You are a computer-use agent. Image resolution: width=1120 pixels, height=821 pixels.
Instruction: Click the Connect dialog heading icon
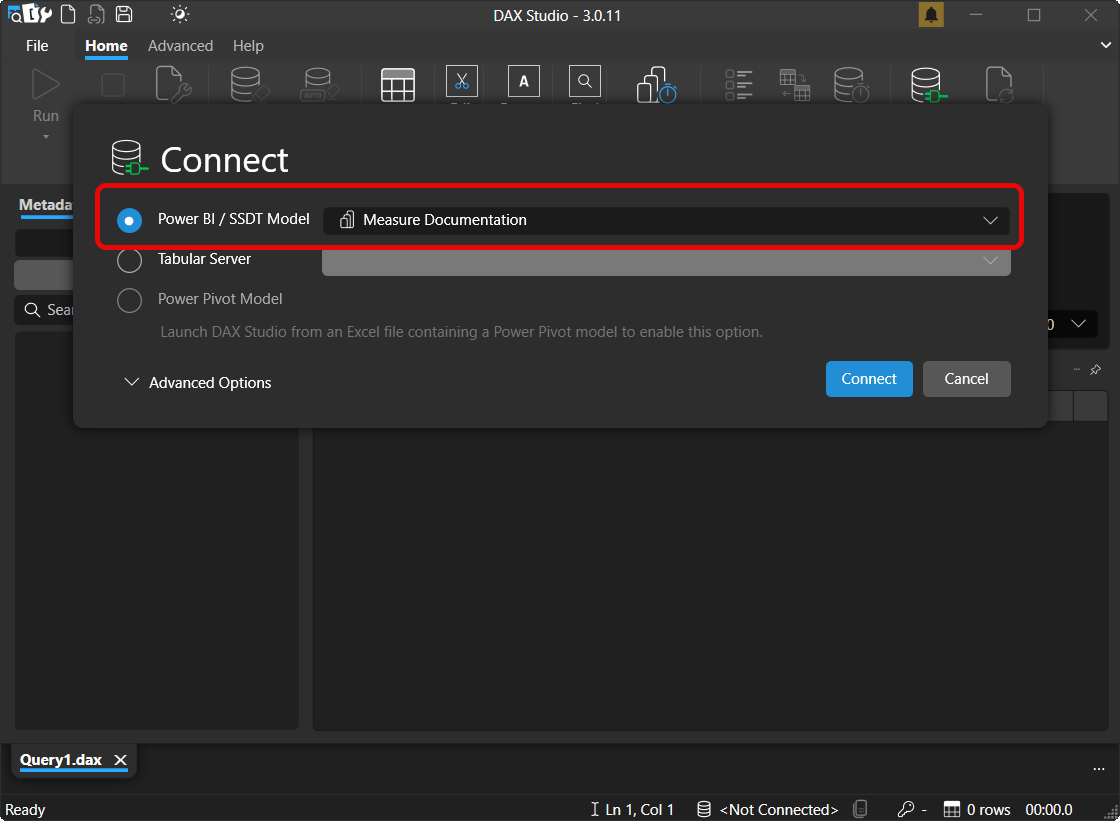pos(129,158)
